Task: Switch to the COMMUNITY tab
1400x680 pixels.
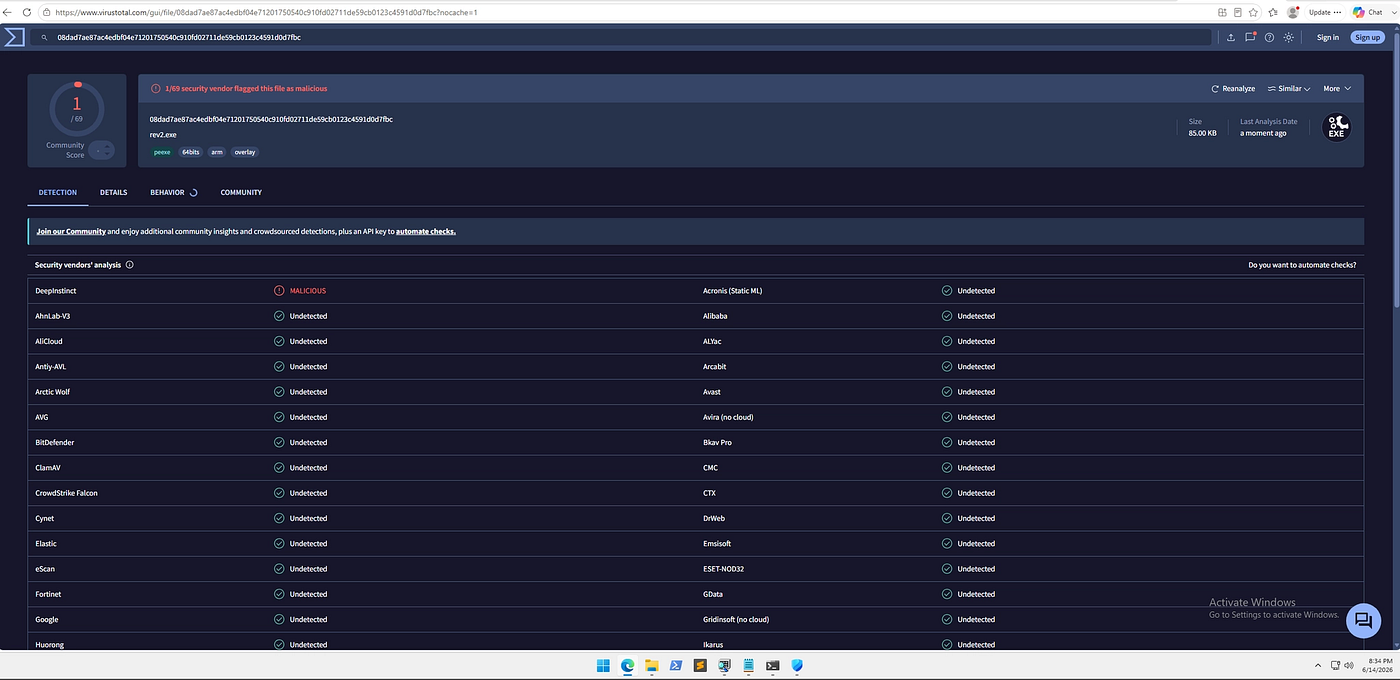Action: coord(241,192)
